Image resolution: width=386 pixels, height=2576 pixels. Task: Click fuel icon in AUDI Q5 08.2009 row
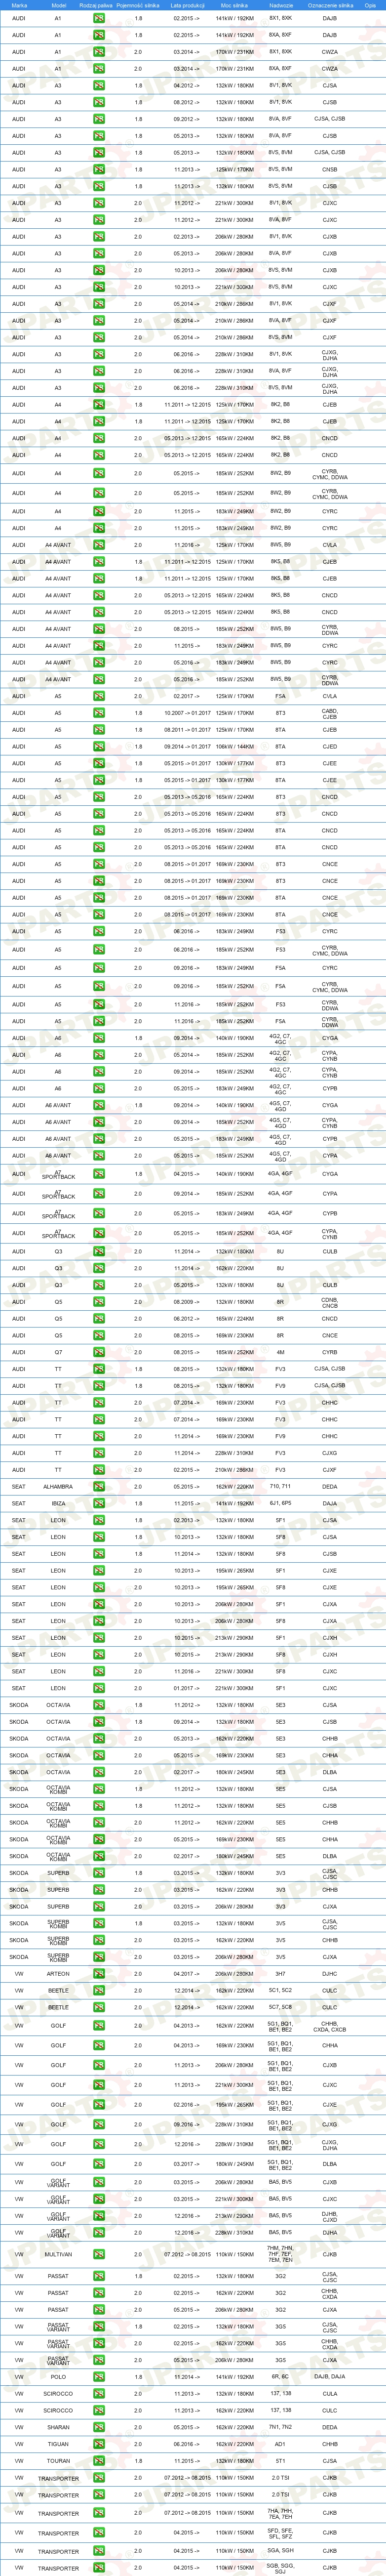point(99,1302)
